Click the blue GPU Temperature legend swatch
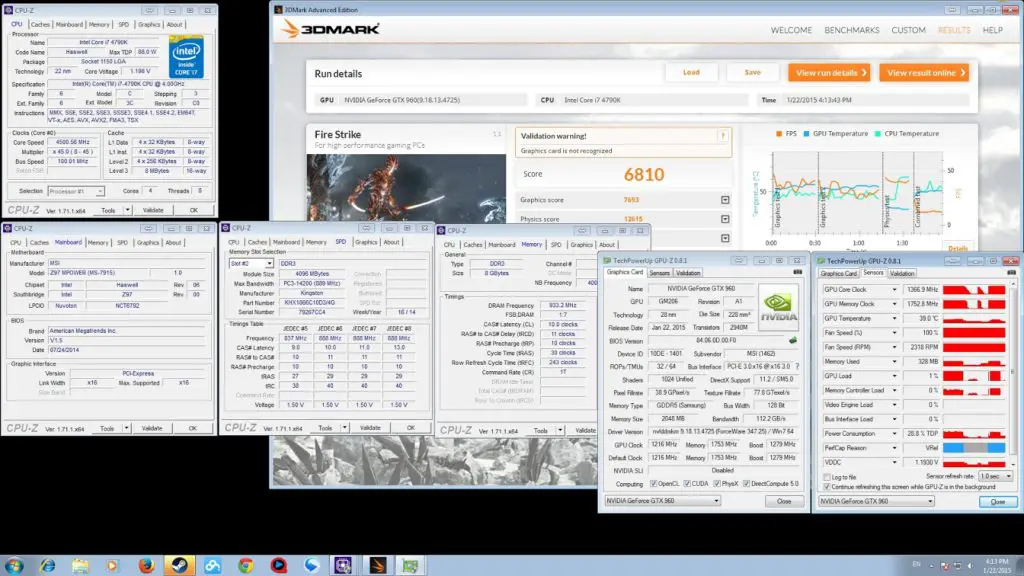1024x576 pixels. coord(806,134)
